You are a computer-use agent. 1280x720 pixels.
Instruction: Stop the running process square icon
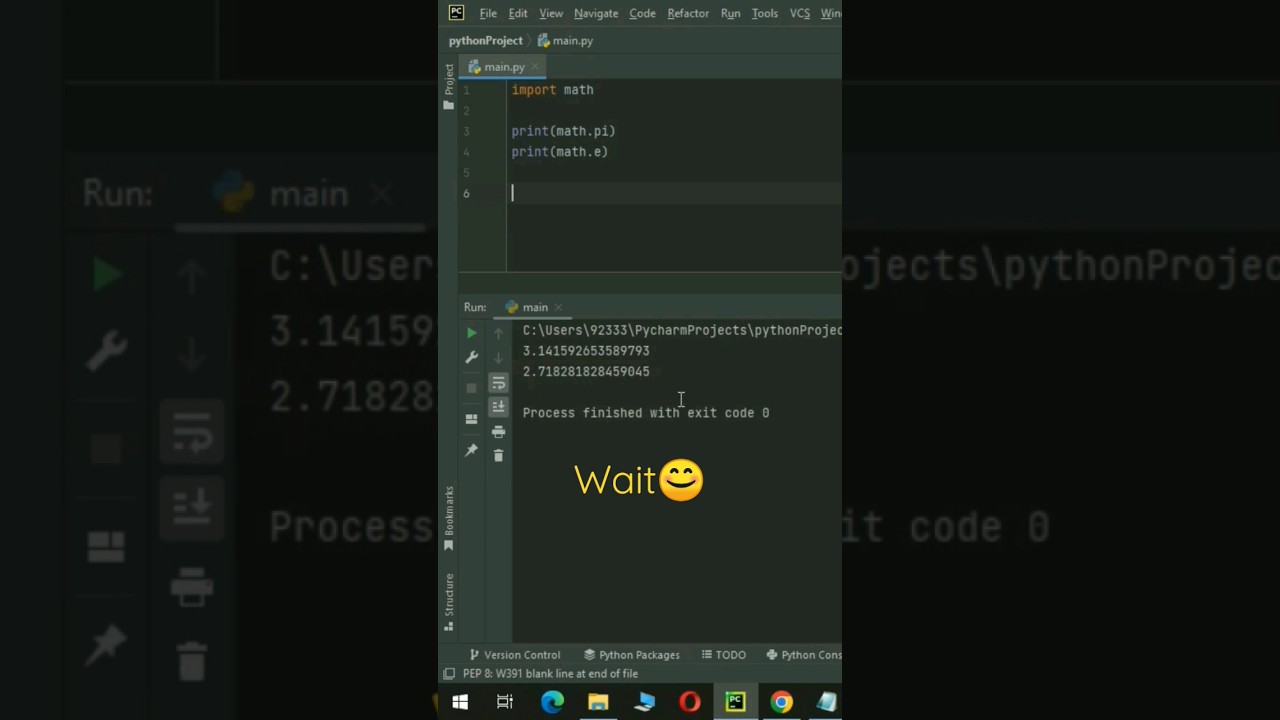coord(472,388)
